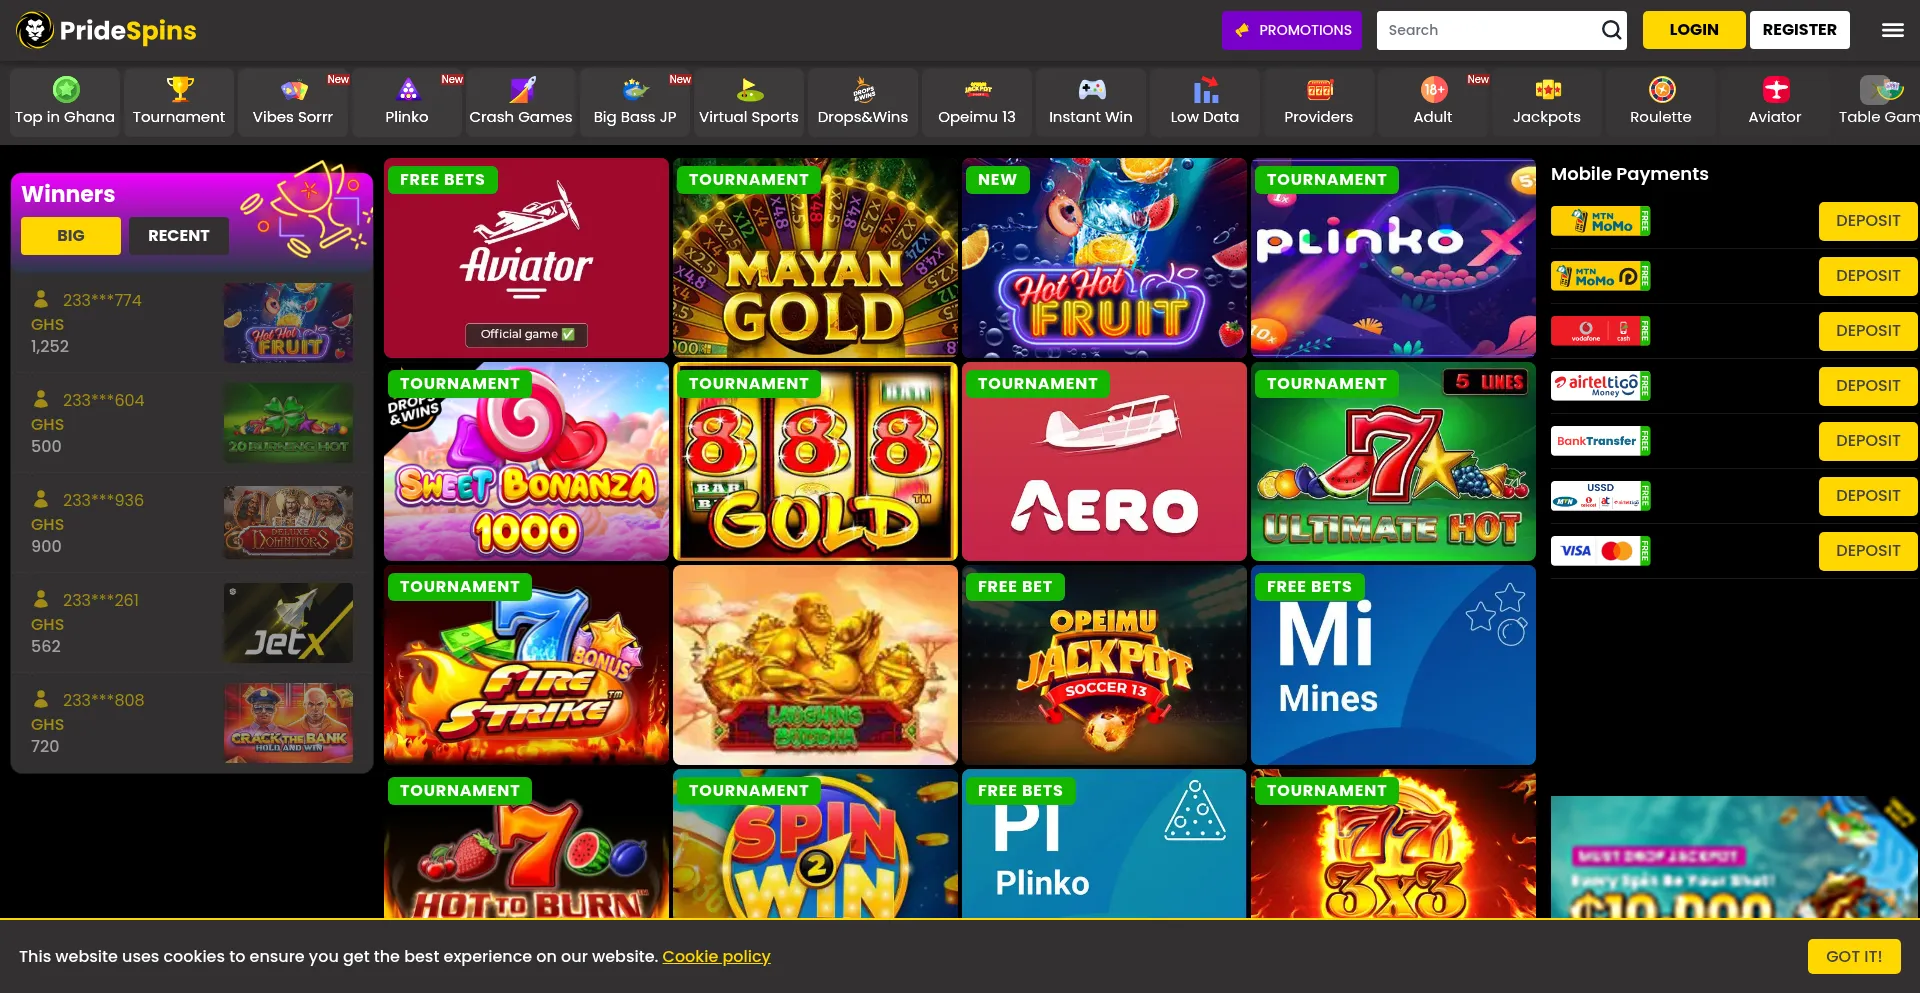
Task: Deposit using USSD option
Action: point(1868,496)
